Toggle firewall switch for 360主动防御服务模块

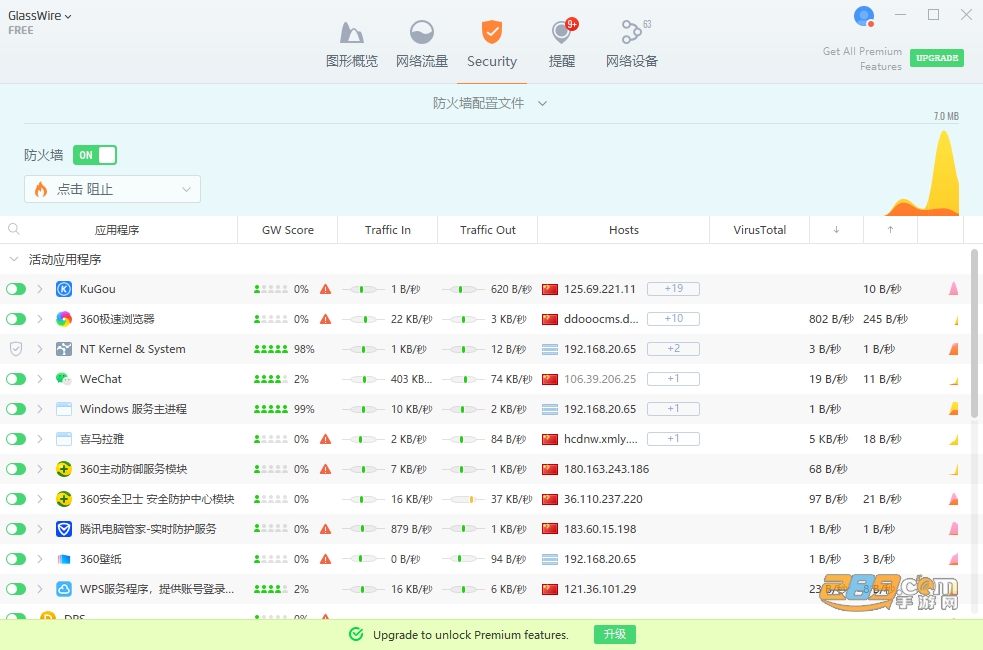(16, 469)
